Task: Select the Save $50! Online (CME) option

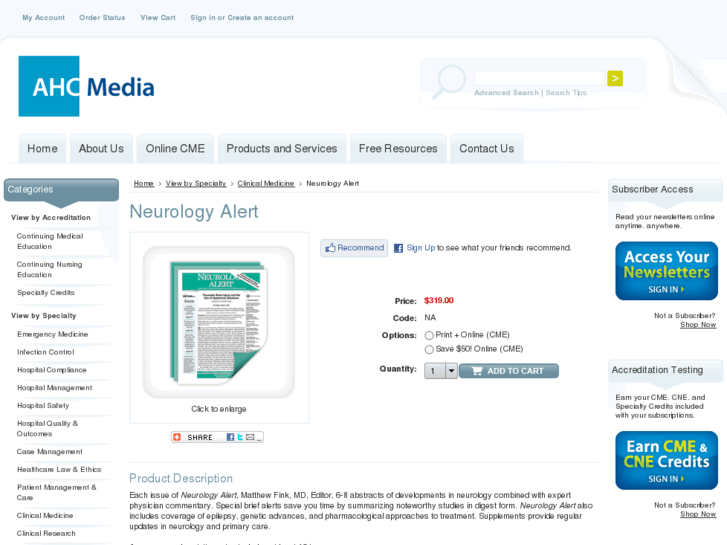Action: [429, 349]
